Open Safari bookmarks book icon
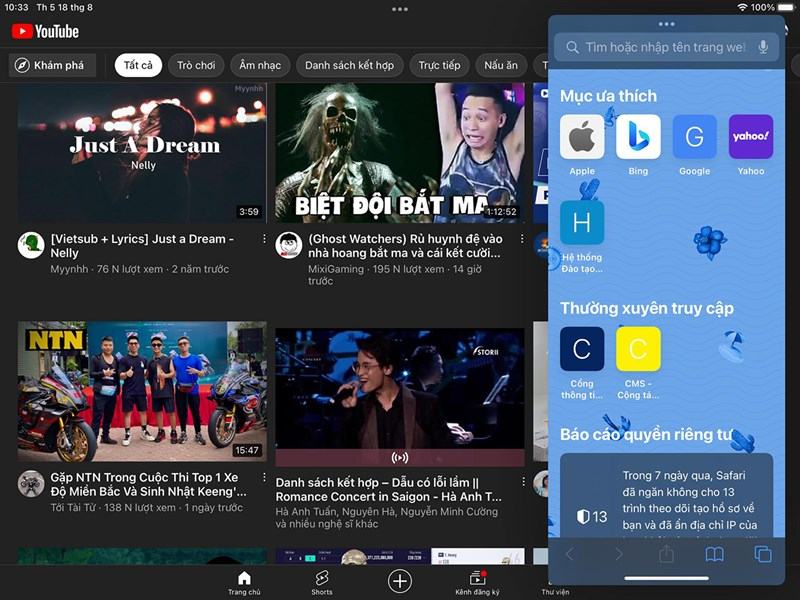Screen dimensions: 800x600 coord(714,554)
